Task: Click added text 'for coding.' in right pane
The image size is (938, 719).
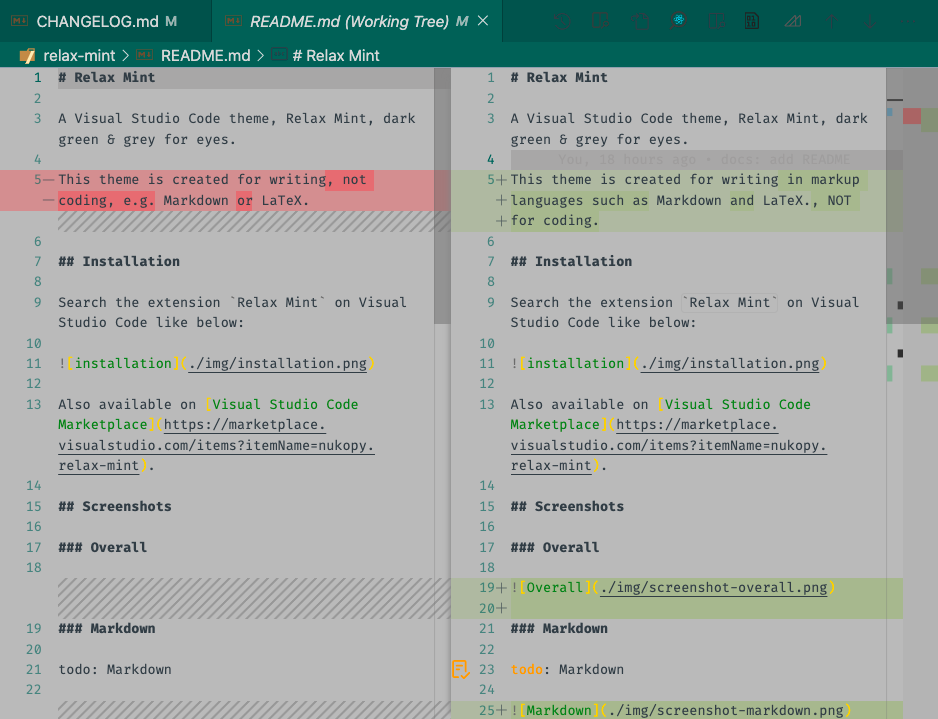Action: pyautogui.click(x=555, y=221)
